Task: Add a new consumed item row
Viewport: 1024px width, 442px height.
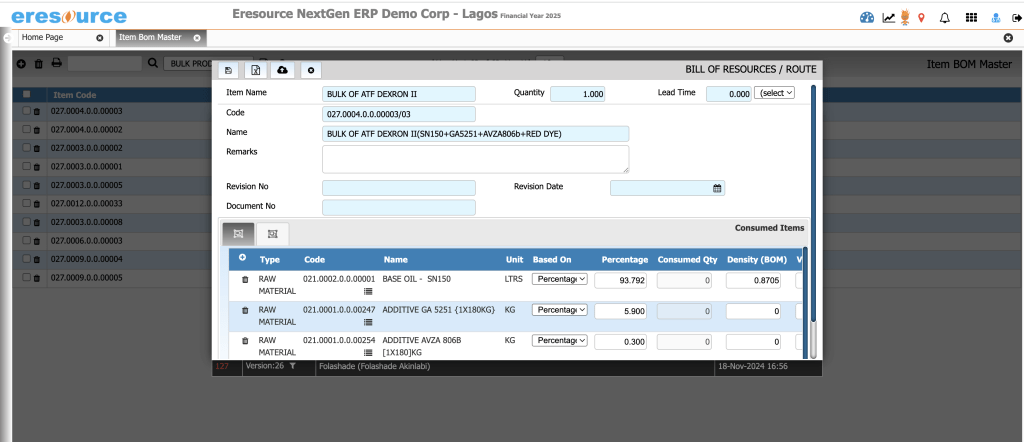Action: (242, 258)
